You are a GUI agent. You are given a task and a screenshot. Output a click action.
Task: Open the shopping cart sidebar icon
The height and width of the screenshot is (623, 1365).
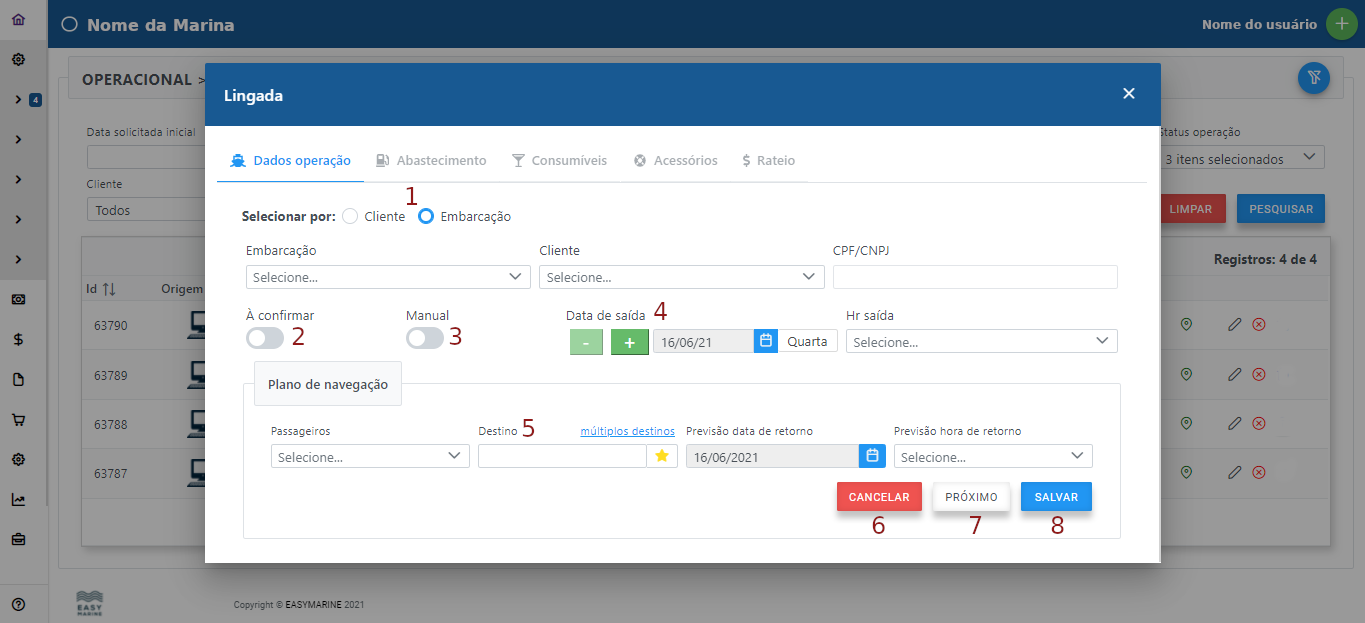pyautogui.click(x=18, y=420)
